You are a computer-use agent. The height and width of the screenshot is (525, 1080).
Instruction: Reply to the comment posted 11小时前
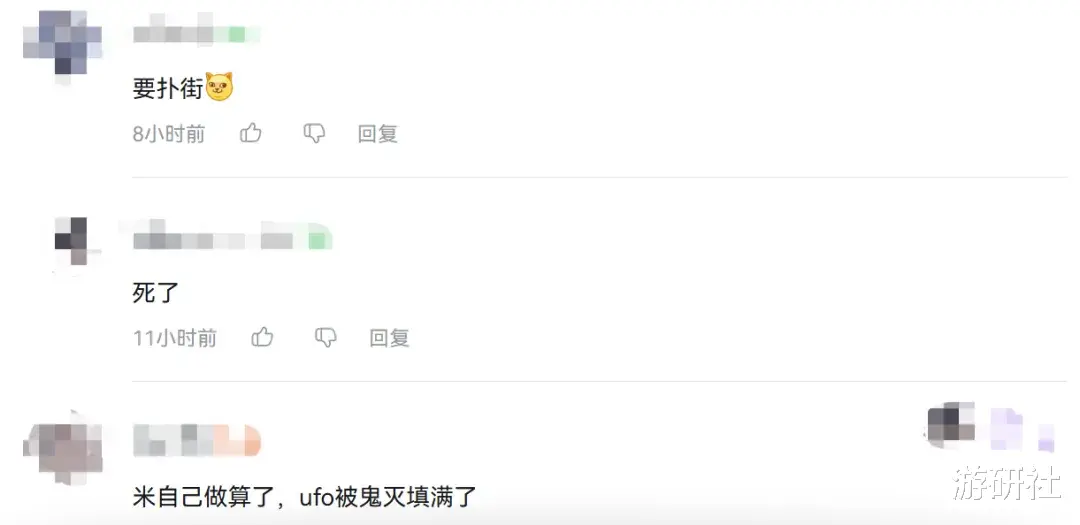[x=389, y=338]
